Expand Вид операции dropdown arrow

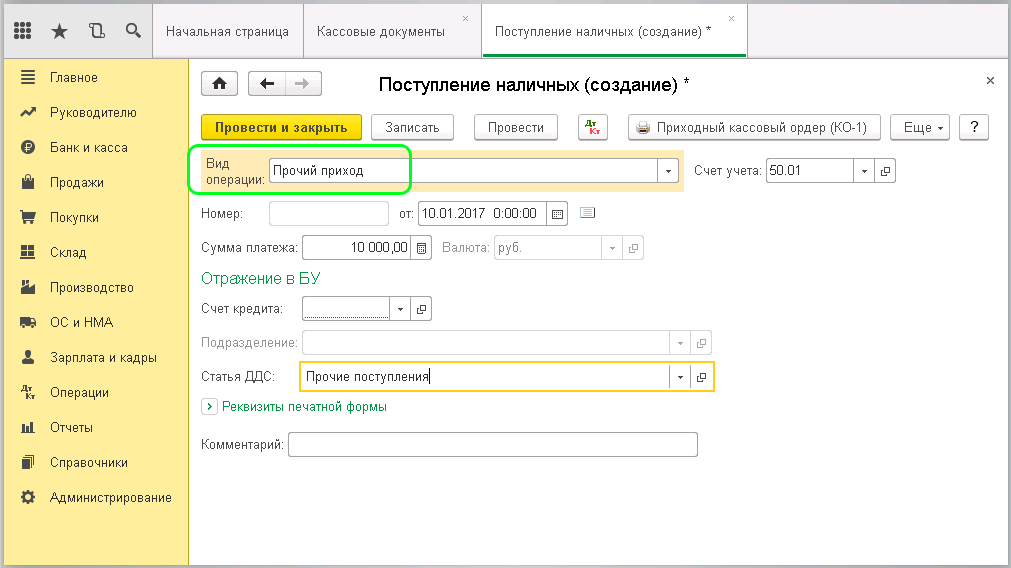pos(668,171)
